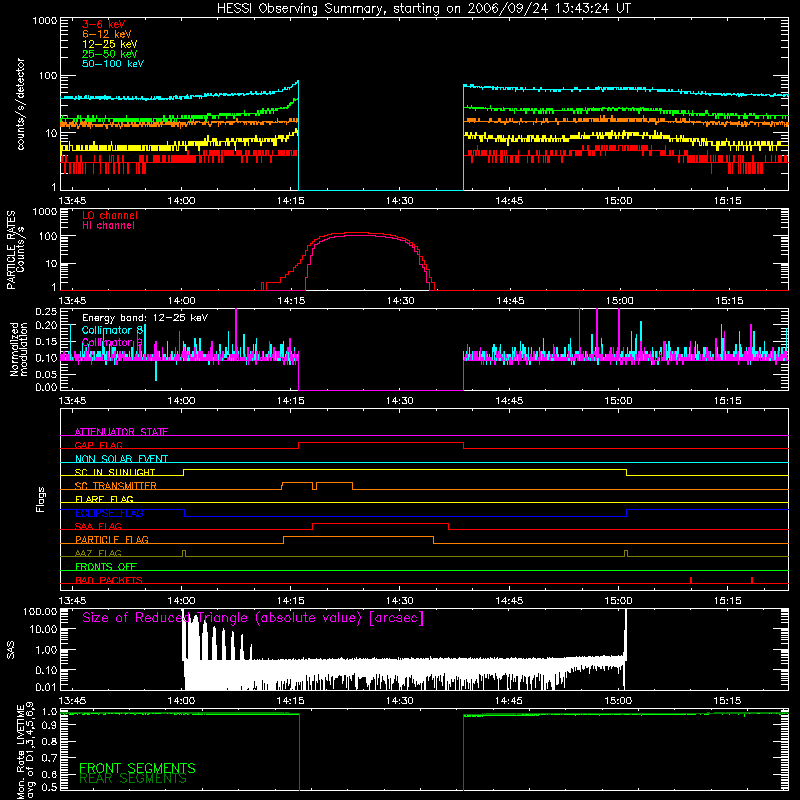
Task: Click the HI channel legend label
Action: [109, 226]
